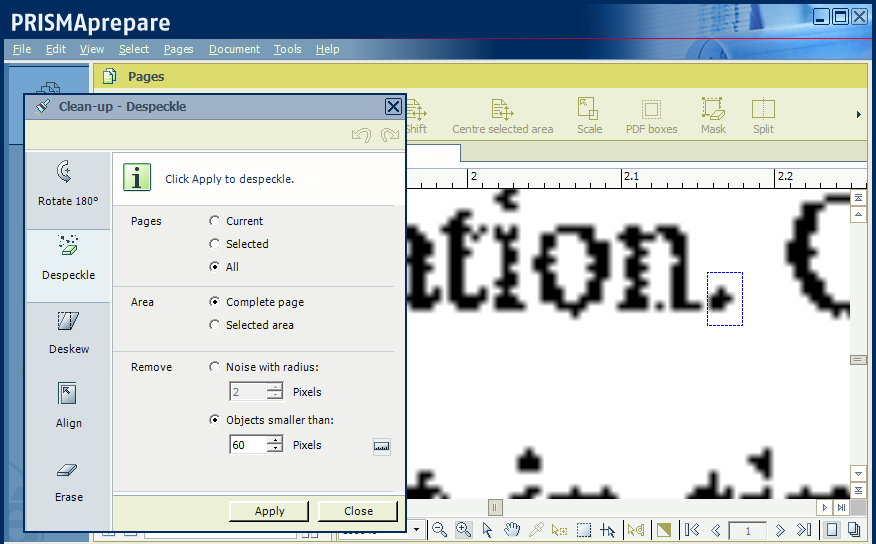Click the page number input field
Image resolution: width=876 pixels, height=544 pixels.
click(747, 530)
